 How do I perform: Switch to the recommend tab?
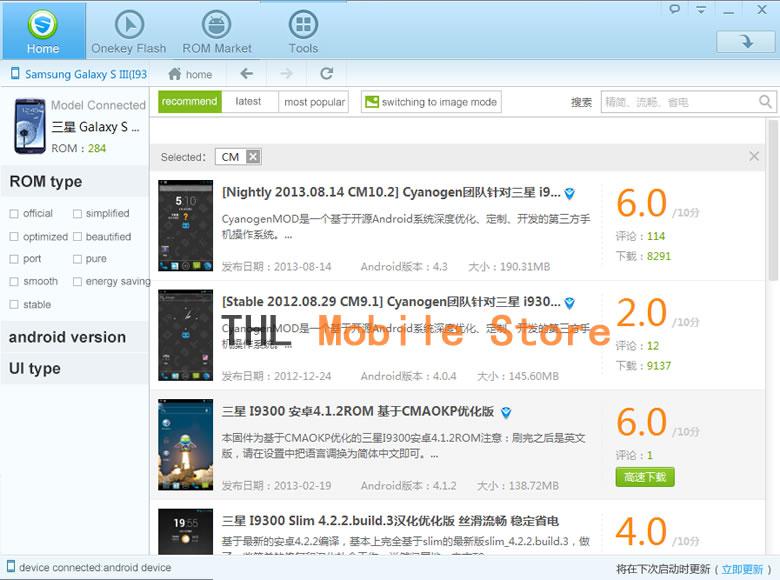(190, 101)
